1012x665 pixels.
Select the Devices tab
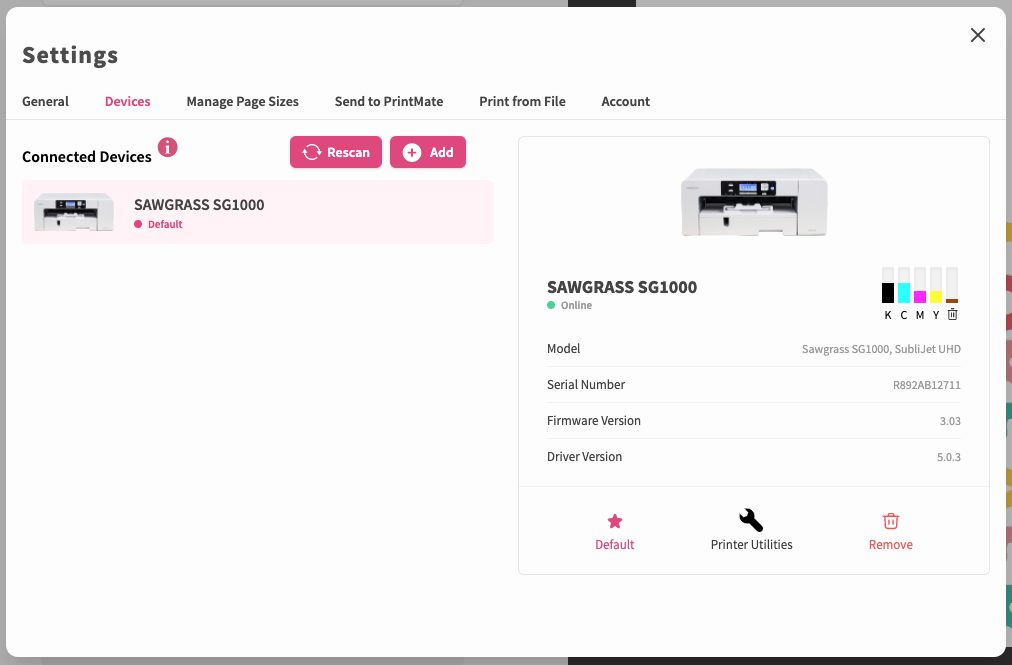click(127, 101)
